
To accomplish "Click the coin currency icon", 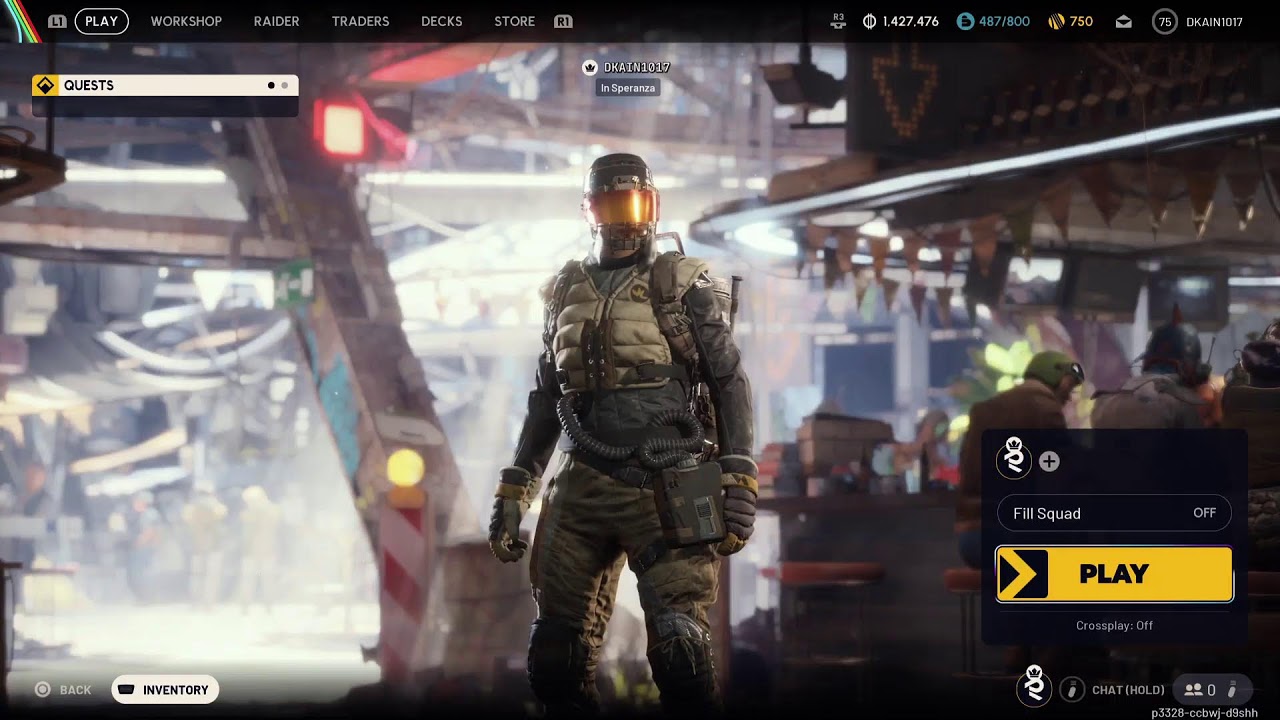I will pyautogui.click(x=870, y=21).
